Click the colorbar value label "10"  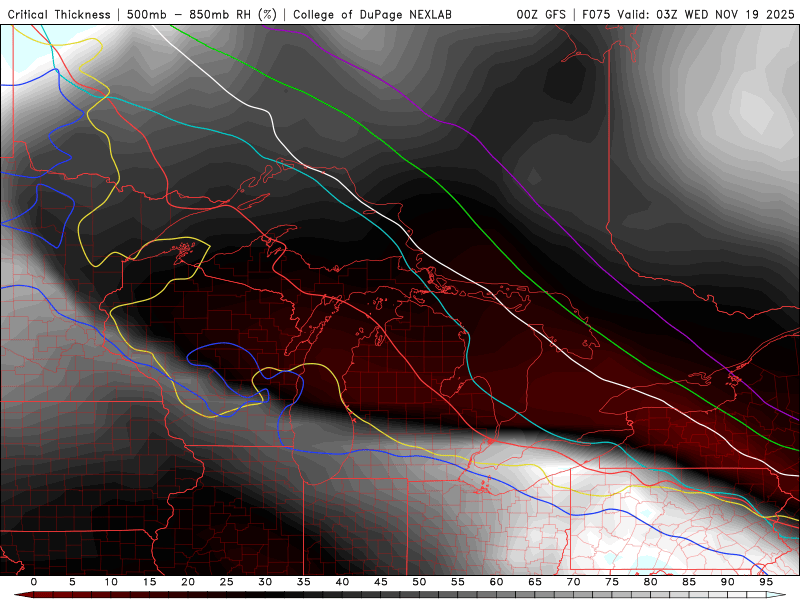tap(111, 582)
